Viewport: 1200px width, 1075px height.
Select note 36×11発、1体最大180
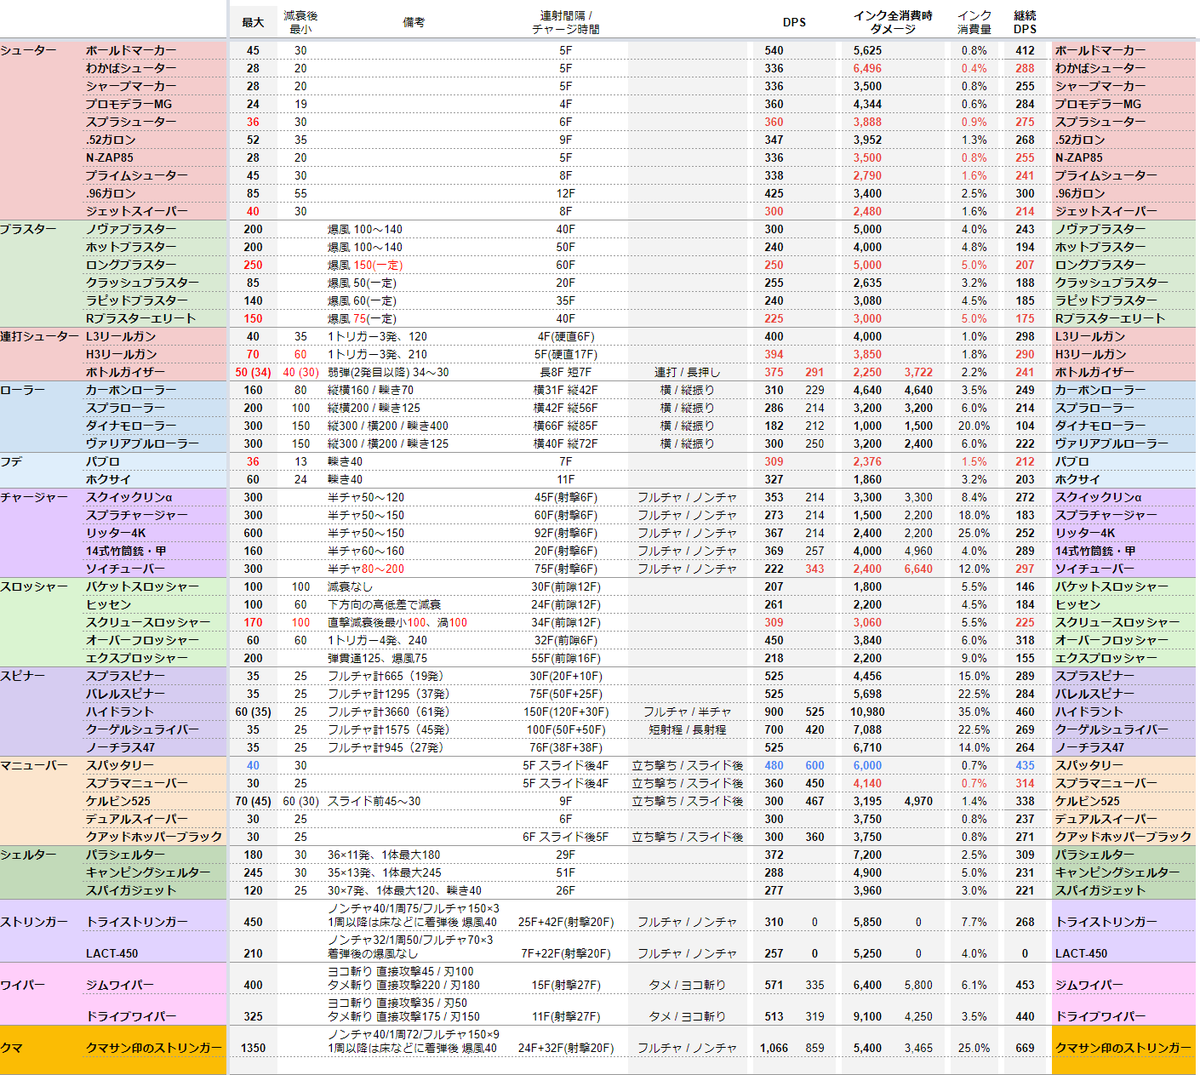click(384, 855)
